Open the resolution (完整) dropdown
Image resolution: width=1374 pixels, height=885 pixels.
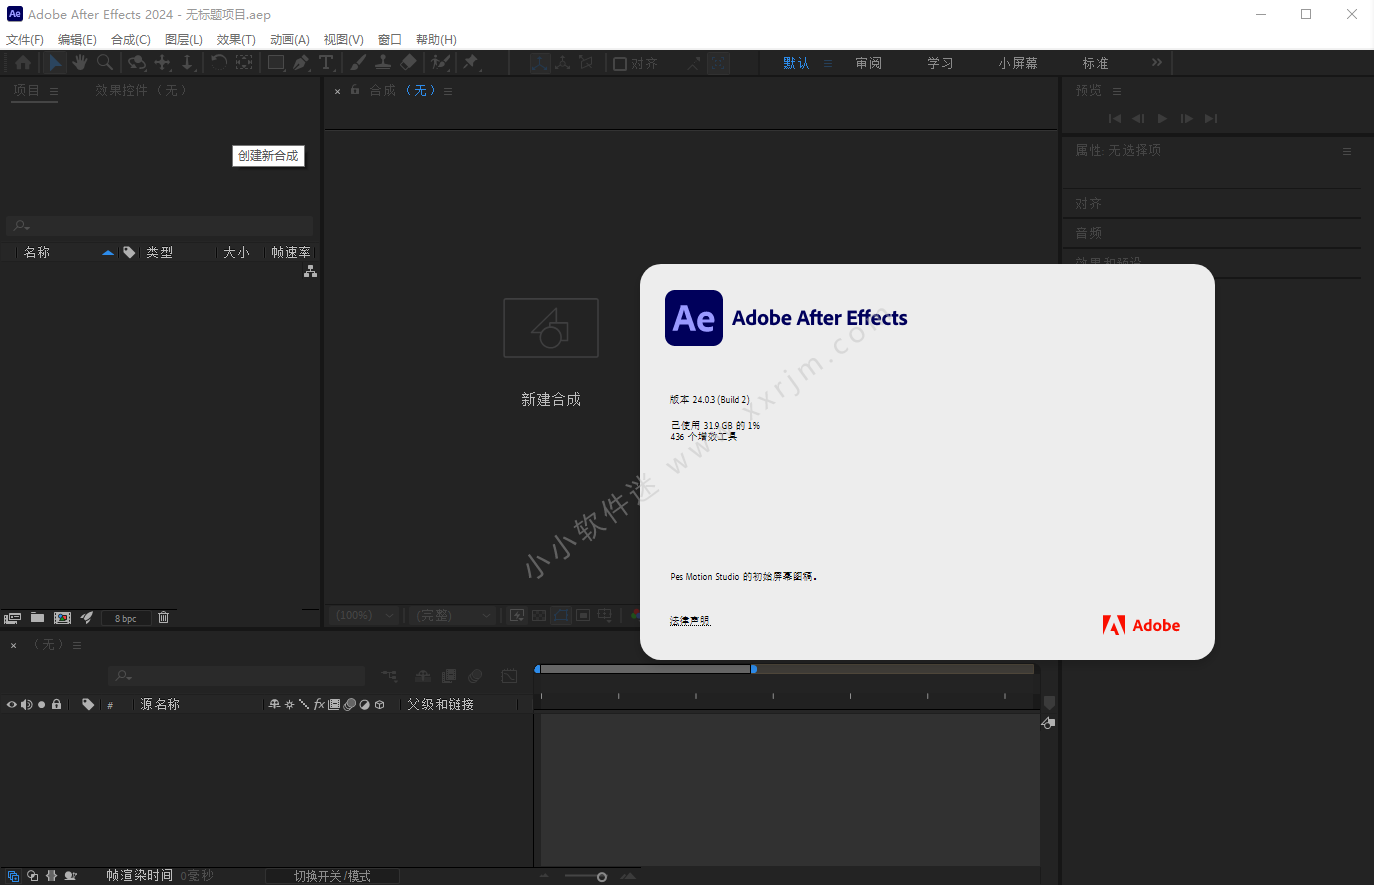coord(454,615)
